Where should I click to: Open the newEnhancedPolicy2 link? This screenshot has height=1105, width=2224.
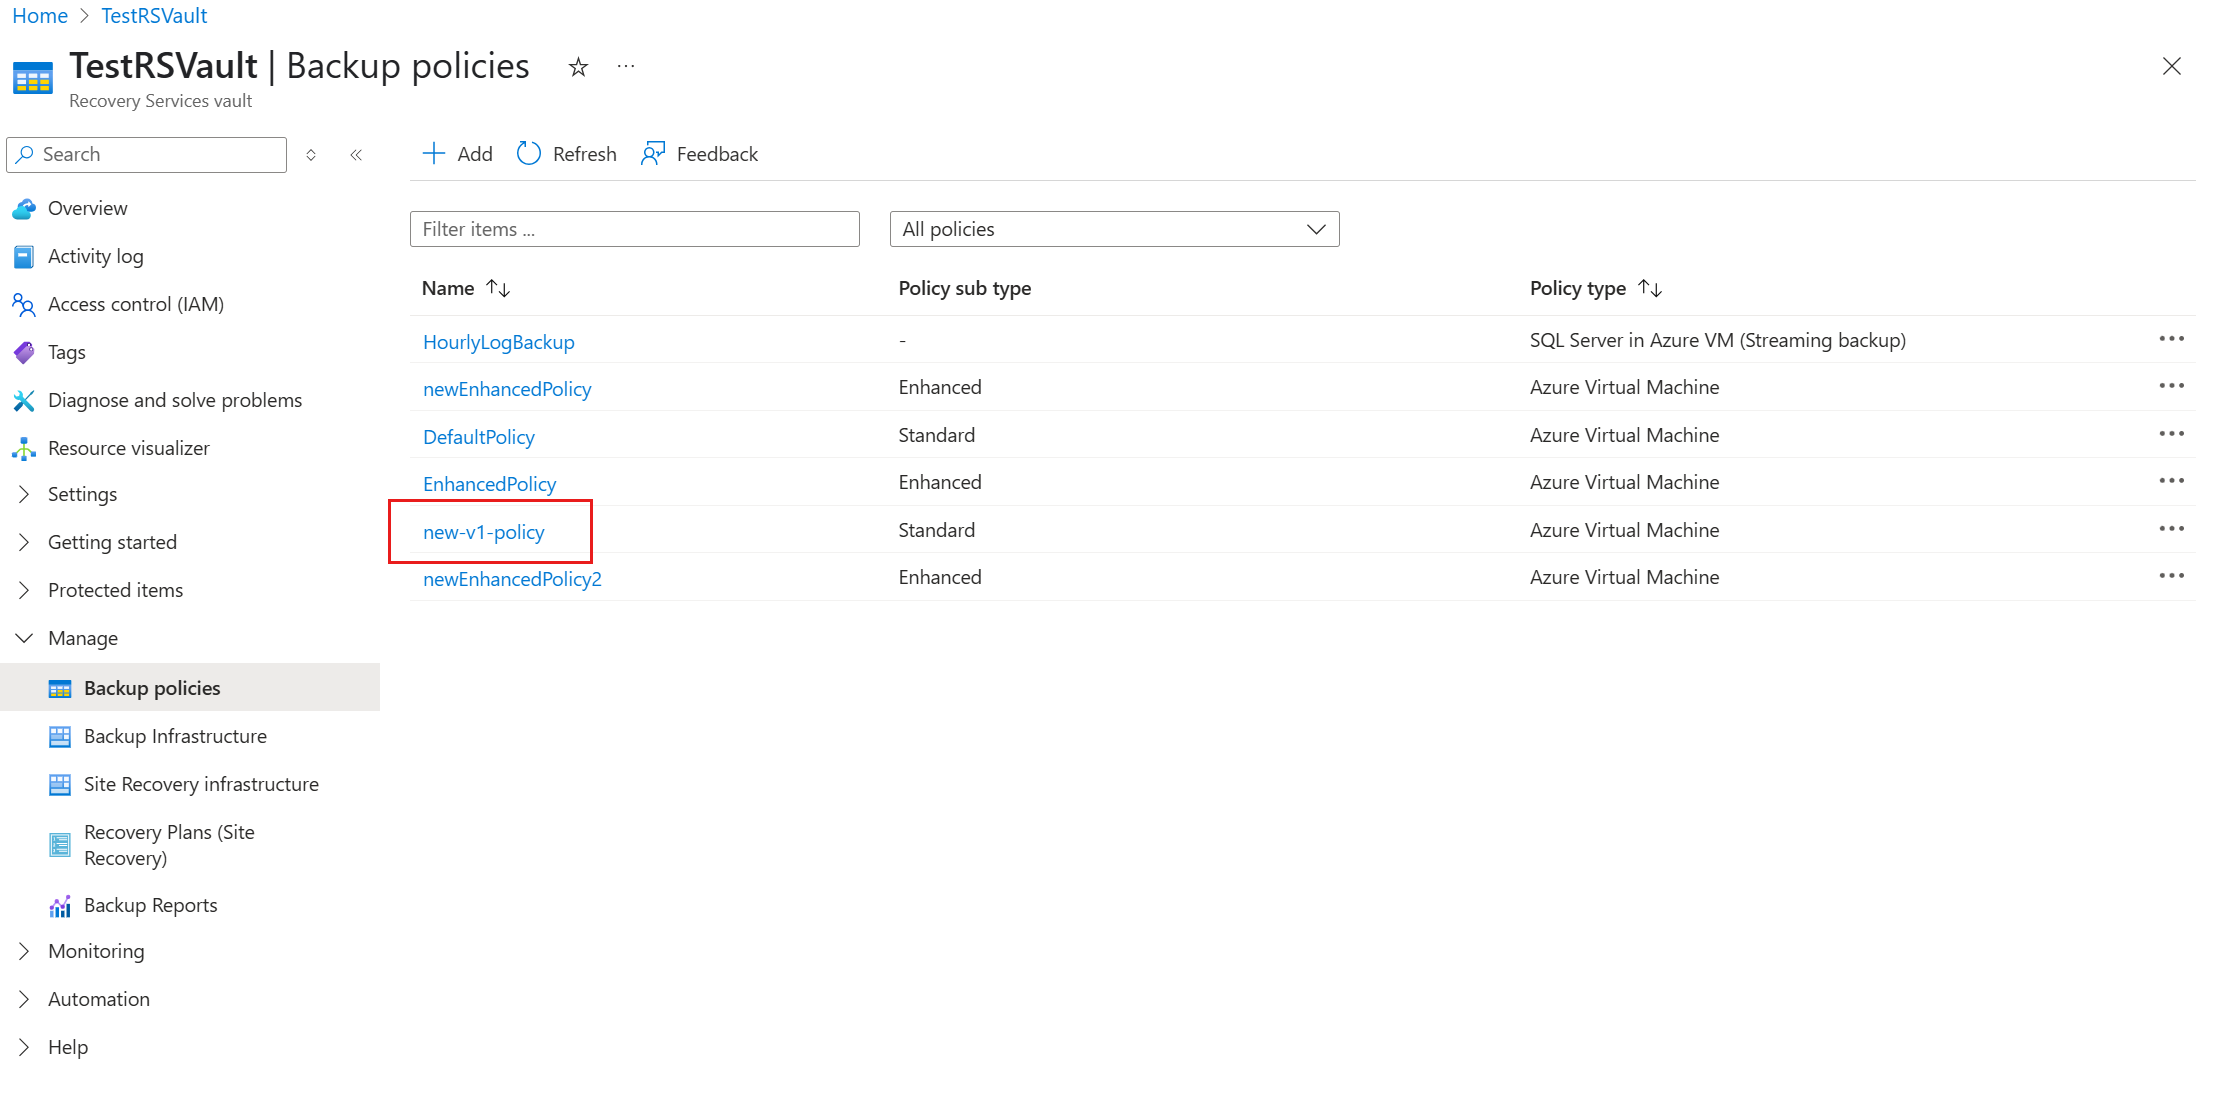tap(512, 579)
